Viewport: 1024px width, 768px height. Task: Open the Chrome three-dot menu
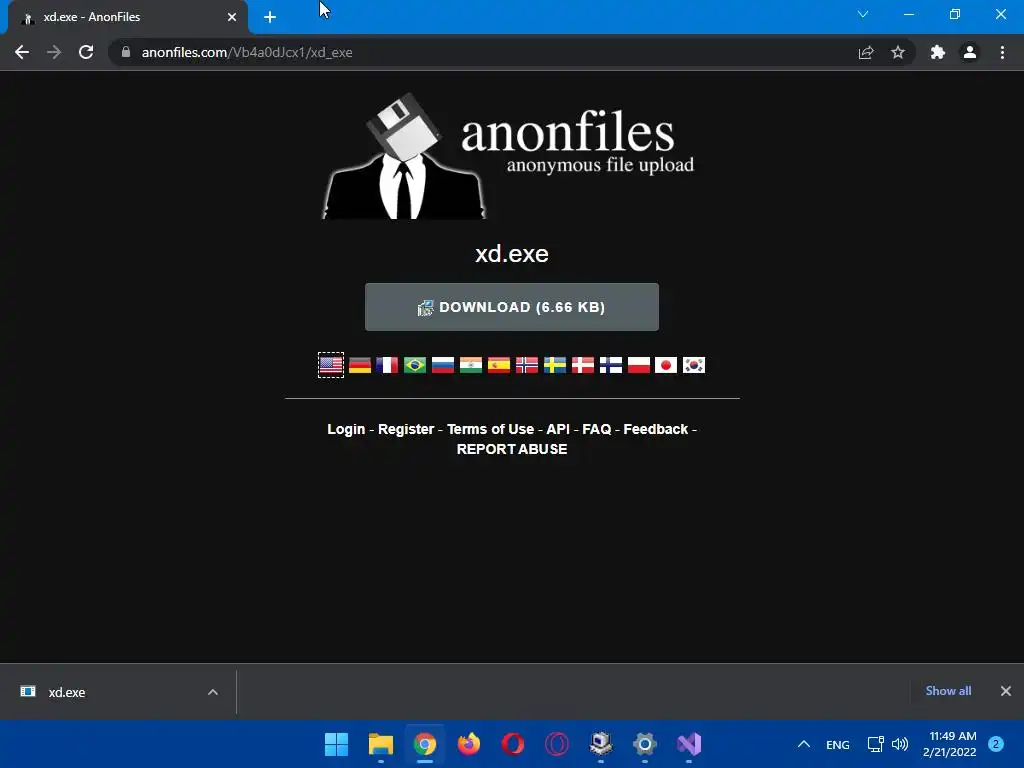[x=1002, y=52]
